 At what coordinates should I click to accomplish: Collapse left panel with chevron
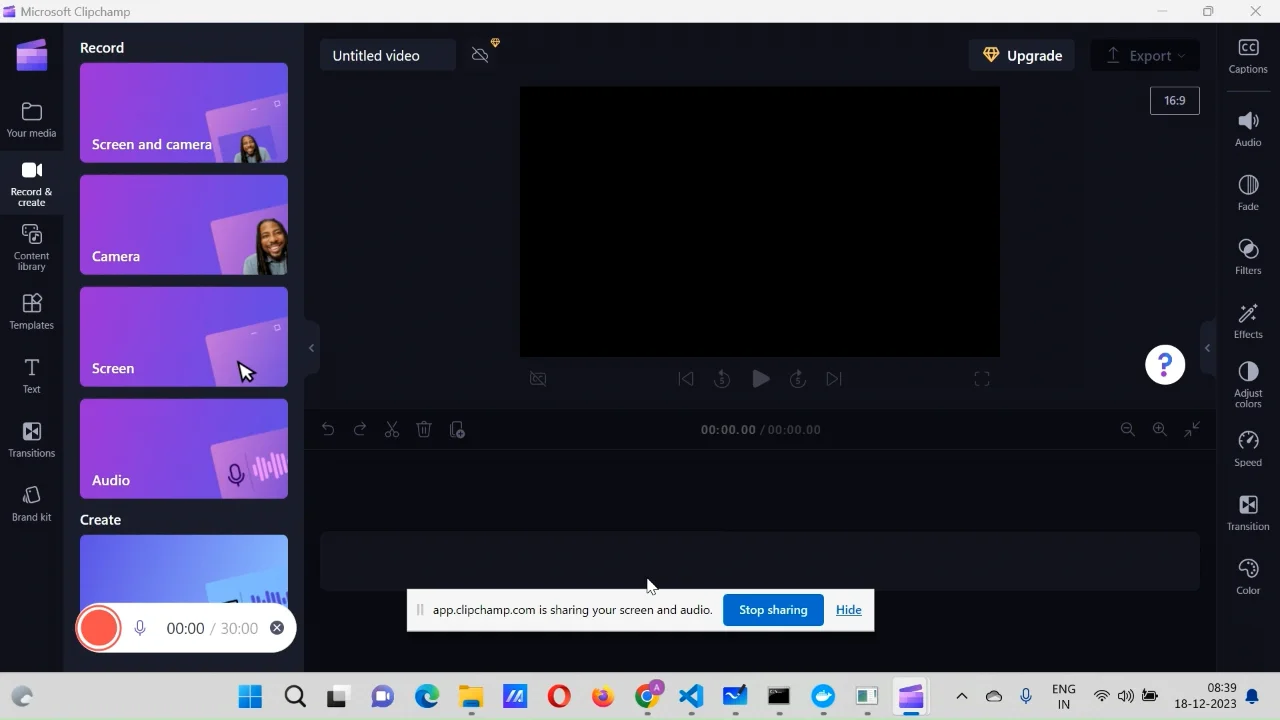click(312, 348)
